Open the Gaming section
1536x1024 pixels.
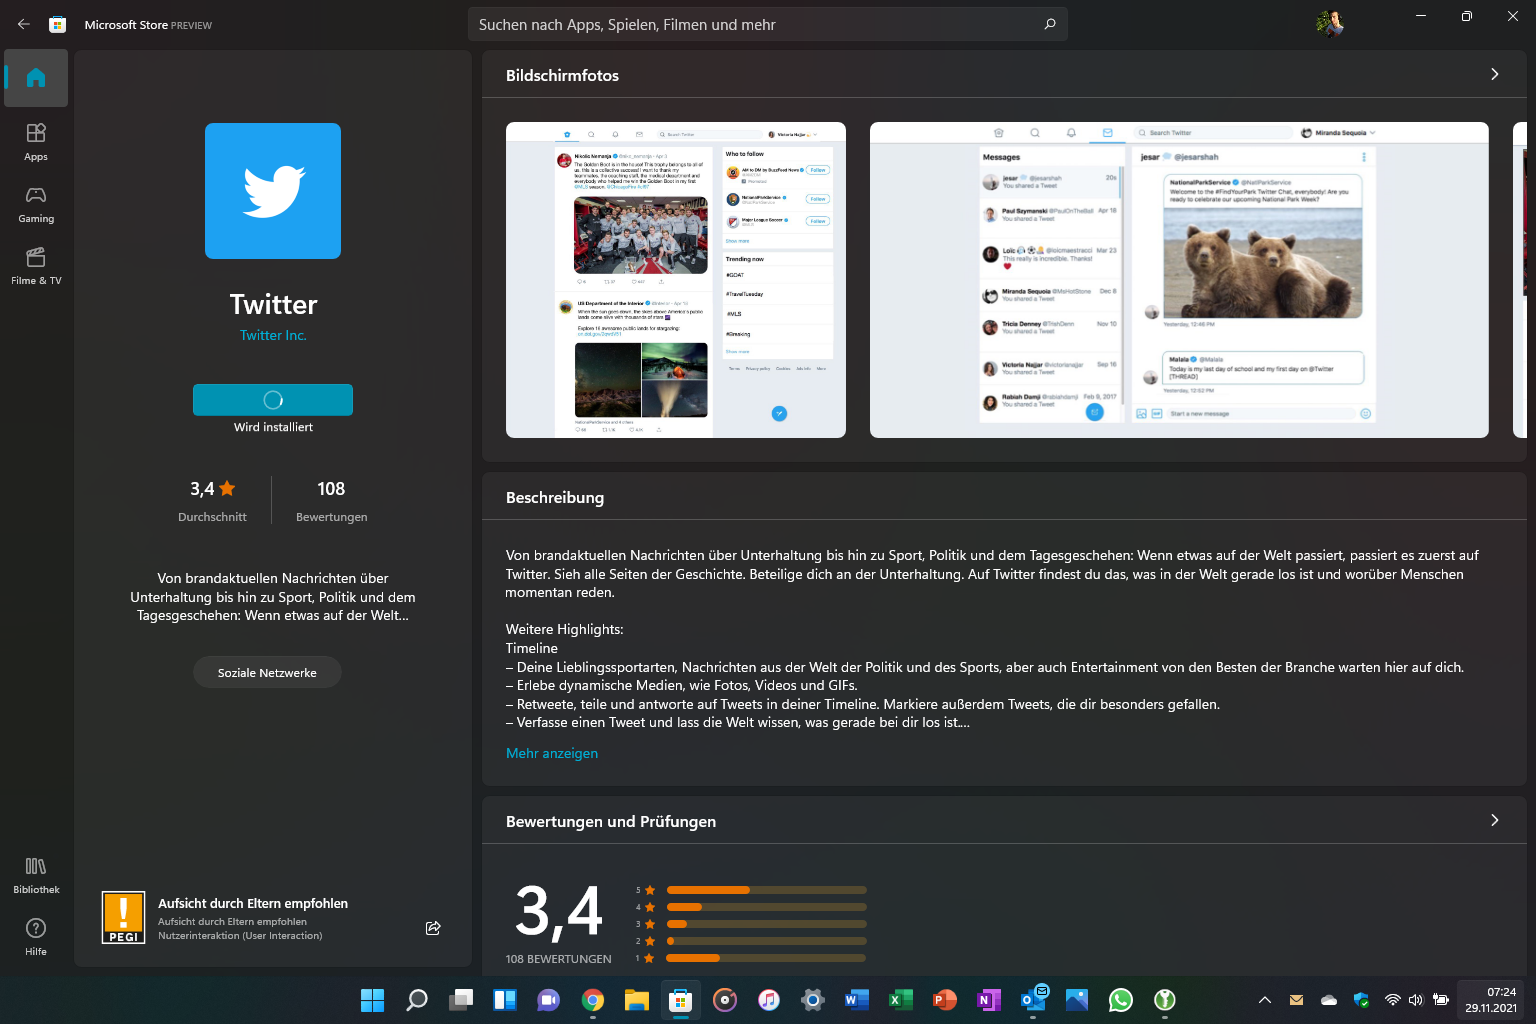(x=36, y=203)
